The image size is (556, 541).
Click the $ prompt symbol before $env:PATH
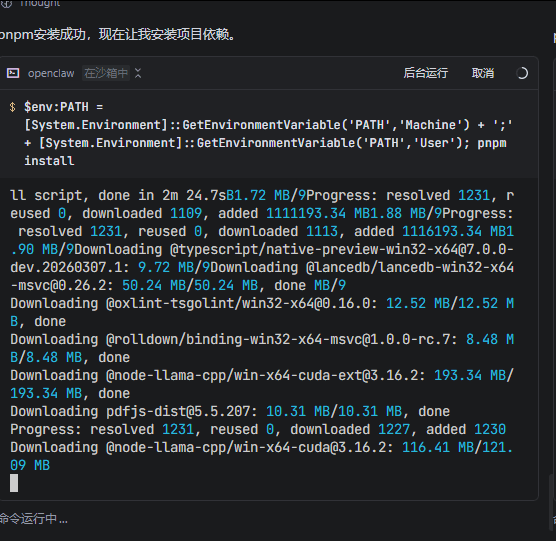click(13, 107)
